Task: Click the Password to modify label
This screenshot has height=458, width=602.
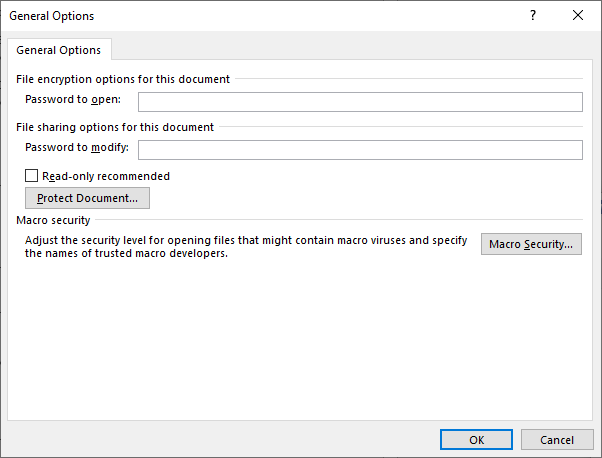Action: tap(77, 147)
